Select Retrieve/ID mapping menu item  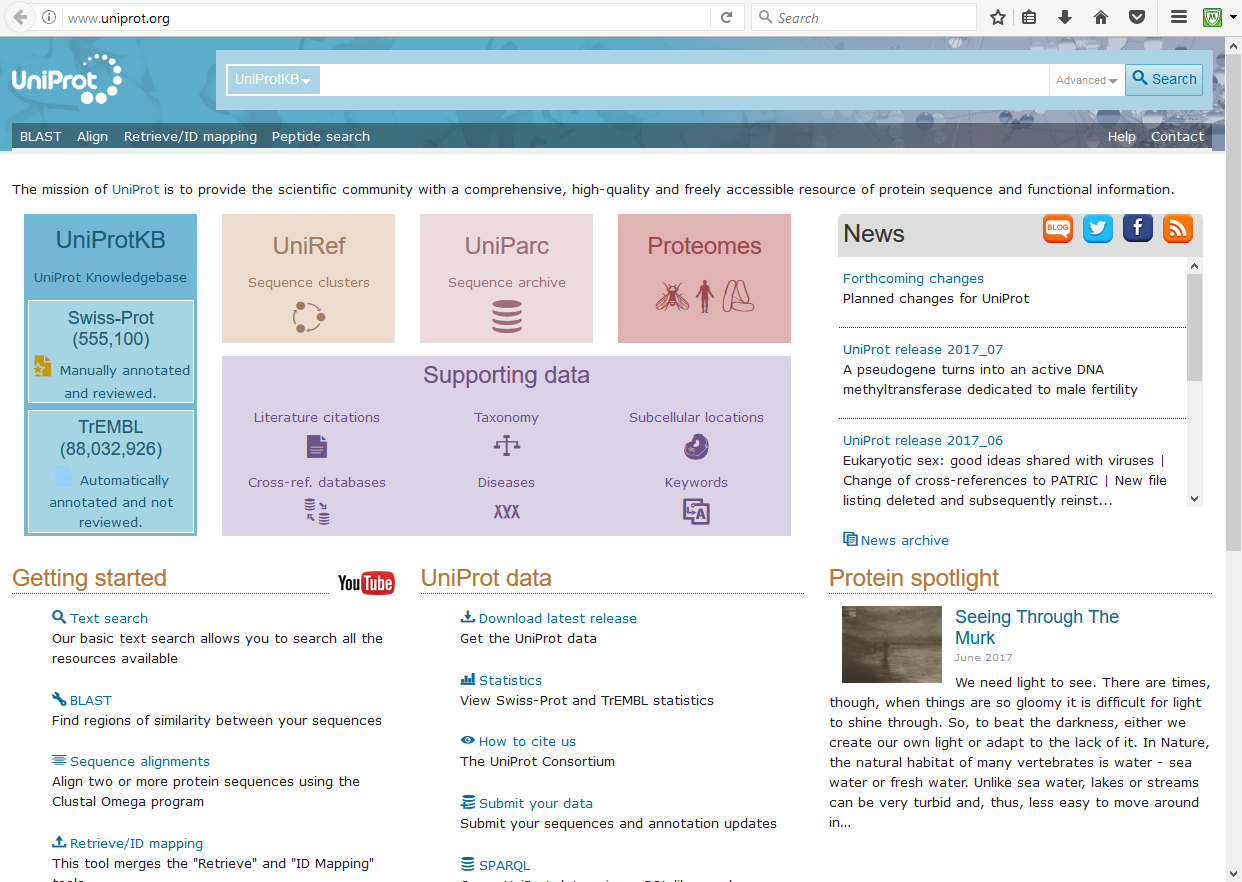click(190, 137)
